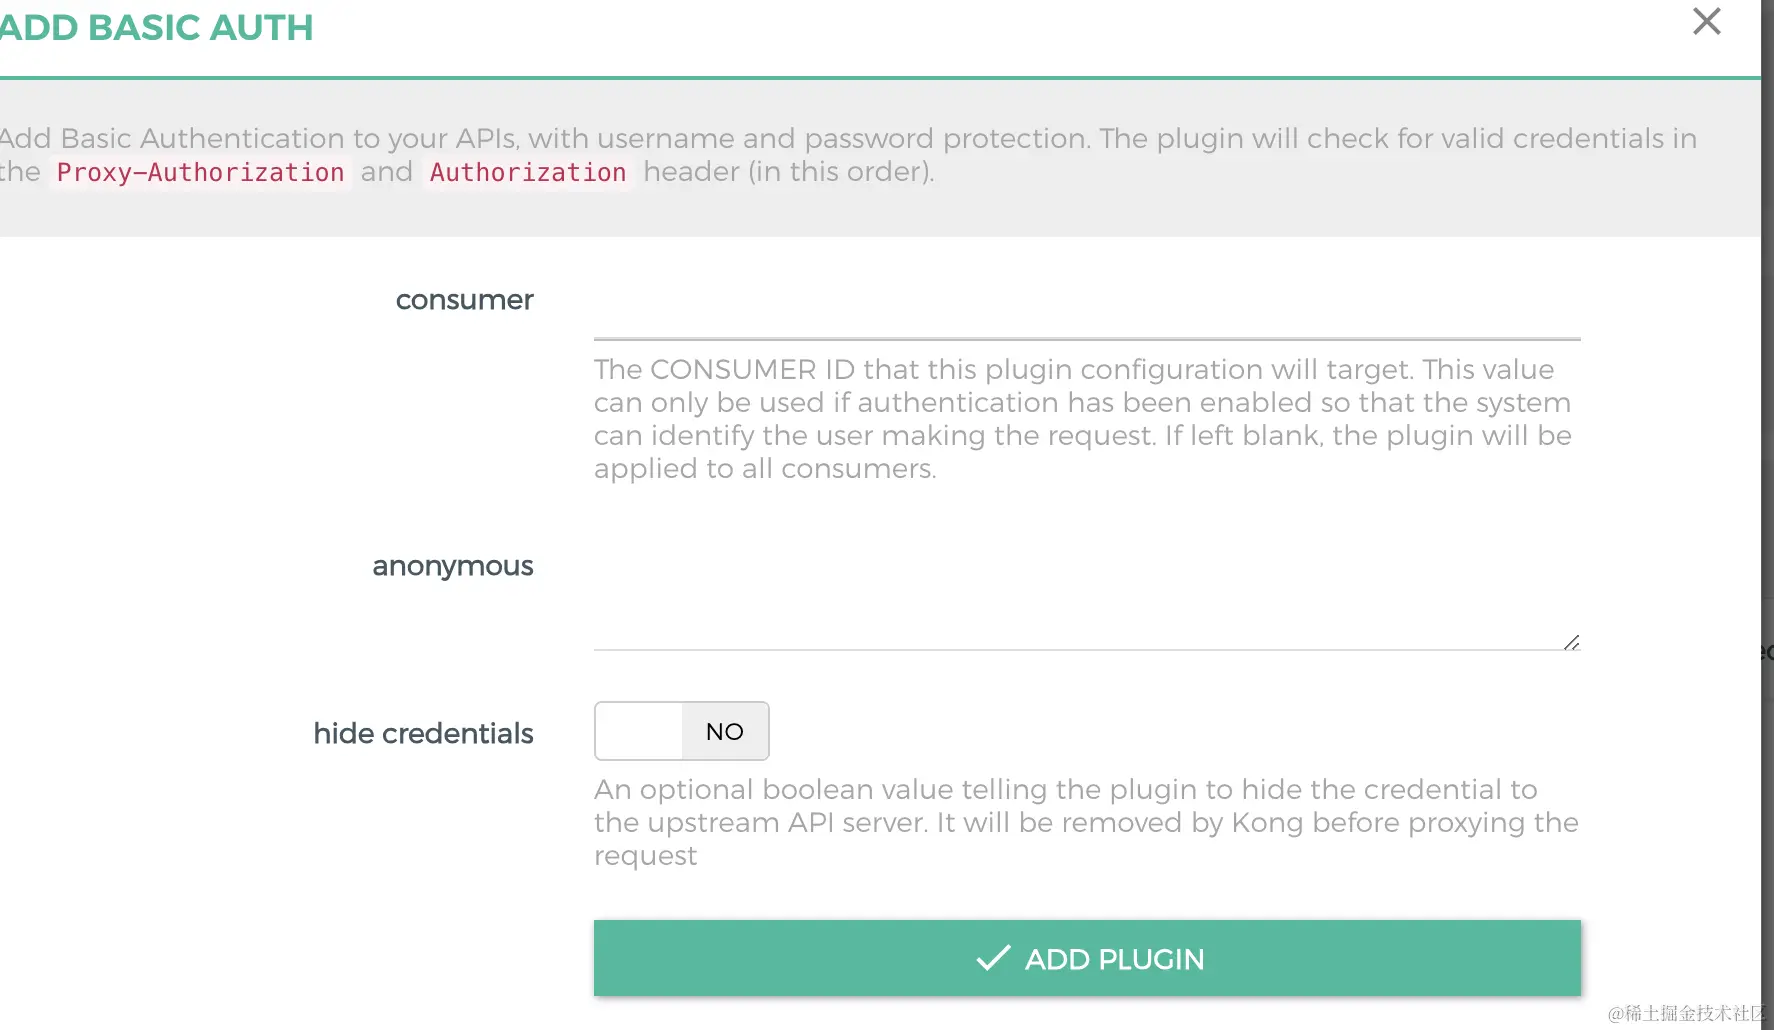Toggle the hide credentials switch
The width and height of the screenshot is (1774, 1030).
coord(681,731)
